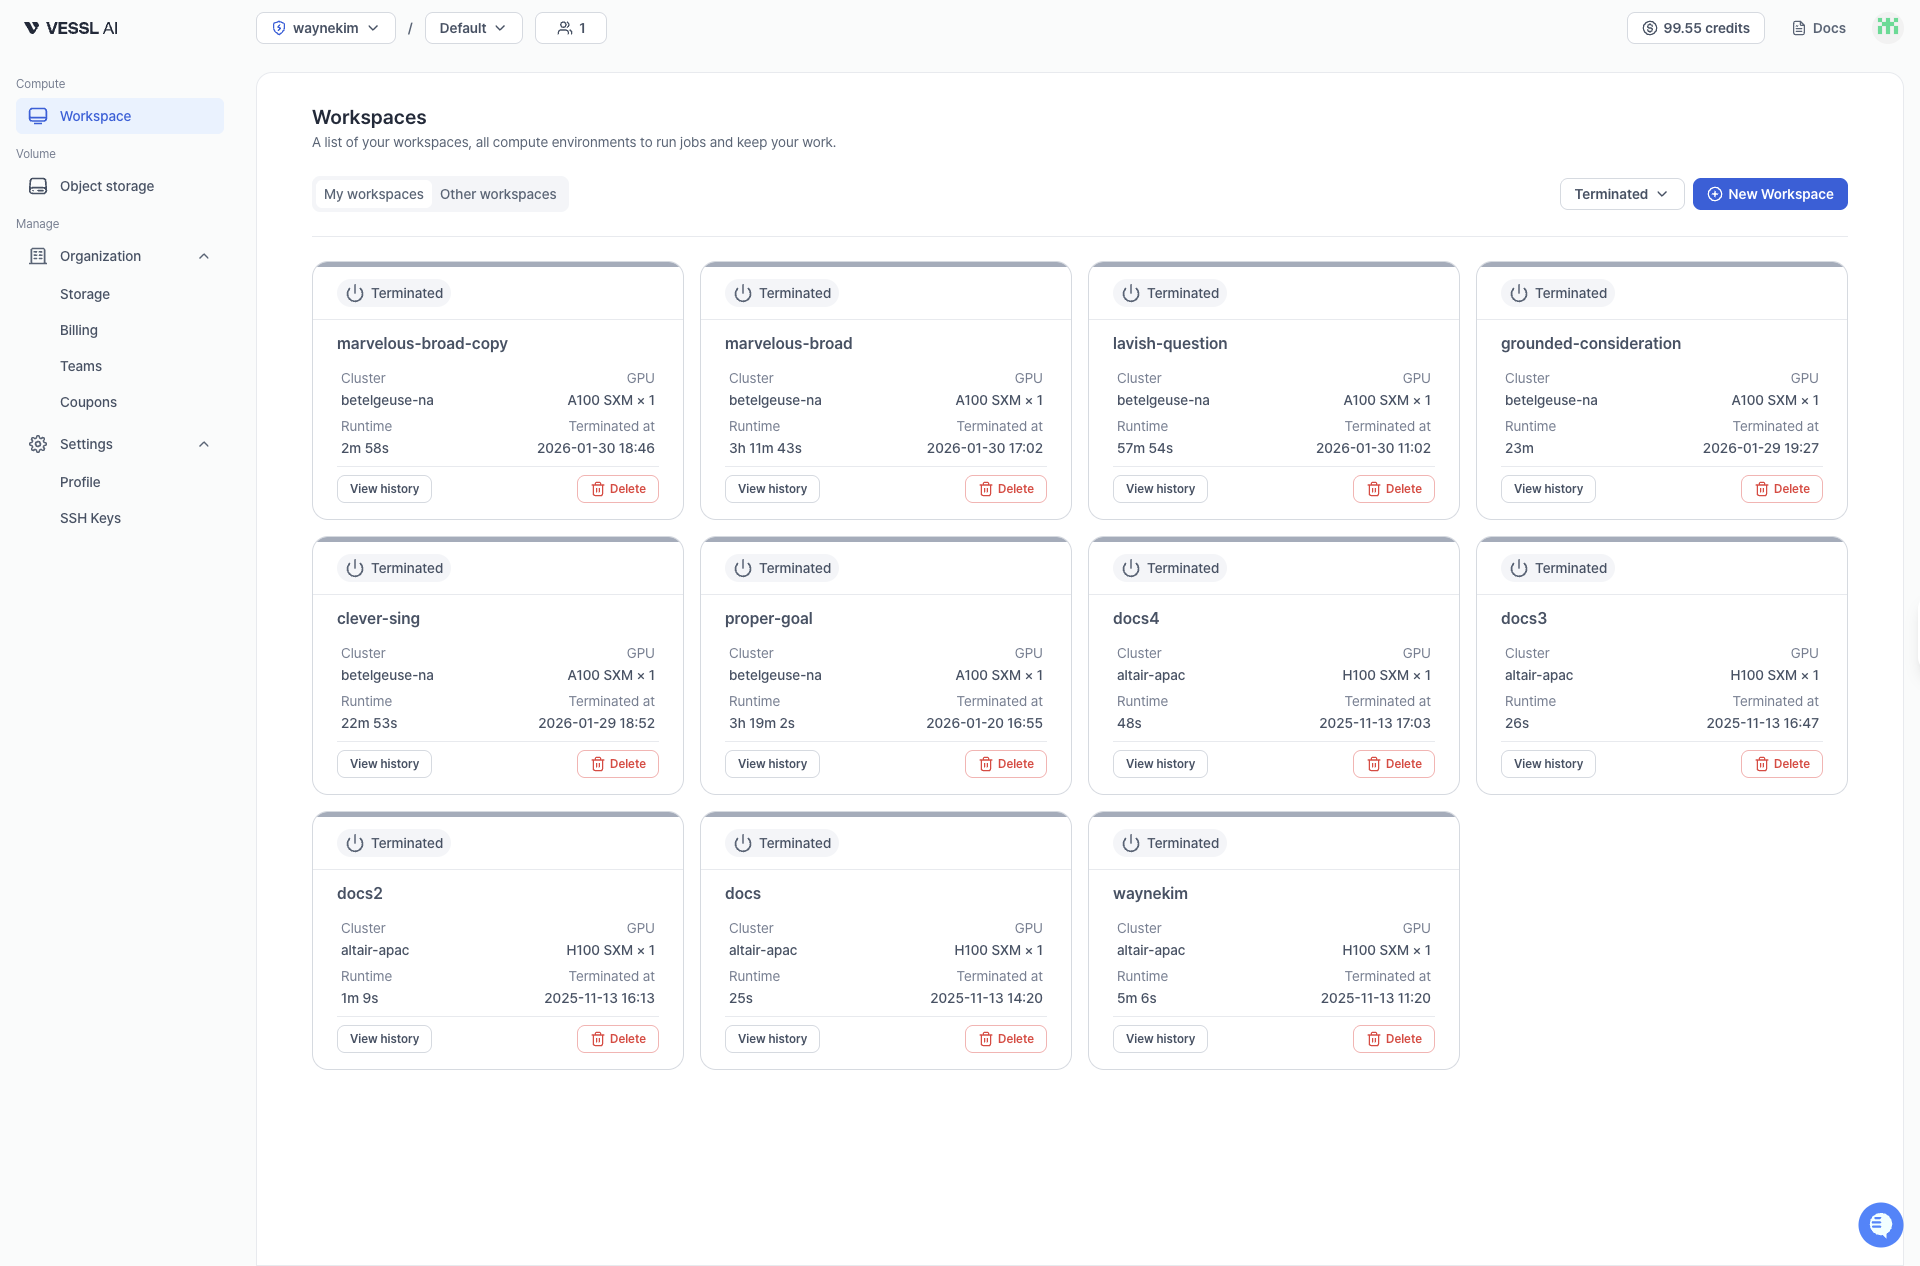The image size is (1920, 1266).
Task: Click power icon on marvelous-broad status badge
Action: 742,292
